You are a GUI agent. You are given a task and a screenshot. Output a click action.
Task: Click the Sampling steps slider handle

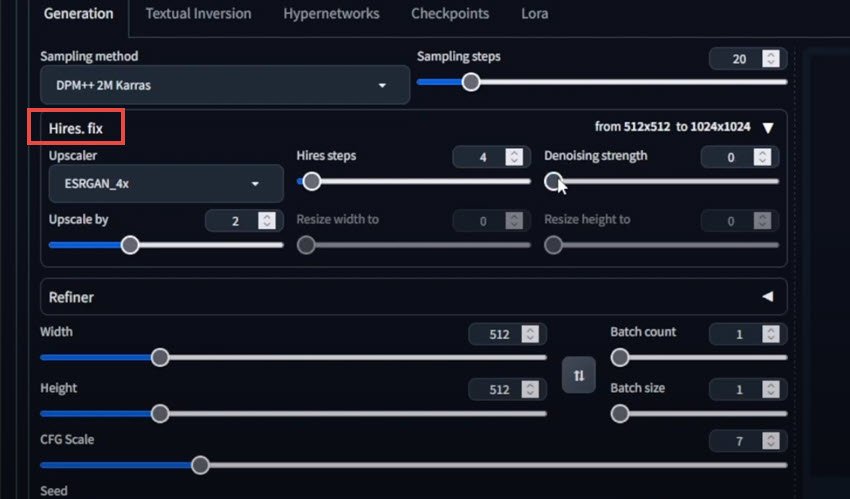click(471, 82)
